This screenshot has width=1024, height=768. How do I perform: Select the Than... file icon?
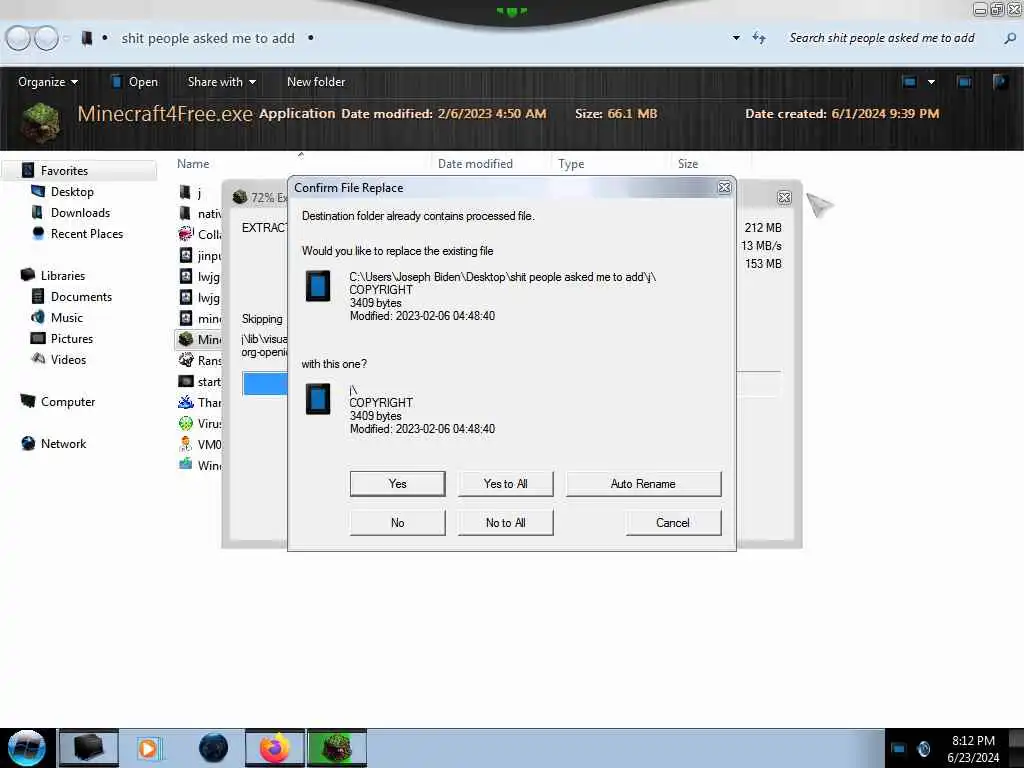pyautogui.click(x=185, y=402)
